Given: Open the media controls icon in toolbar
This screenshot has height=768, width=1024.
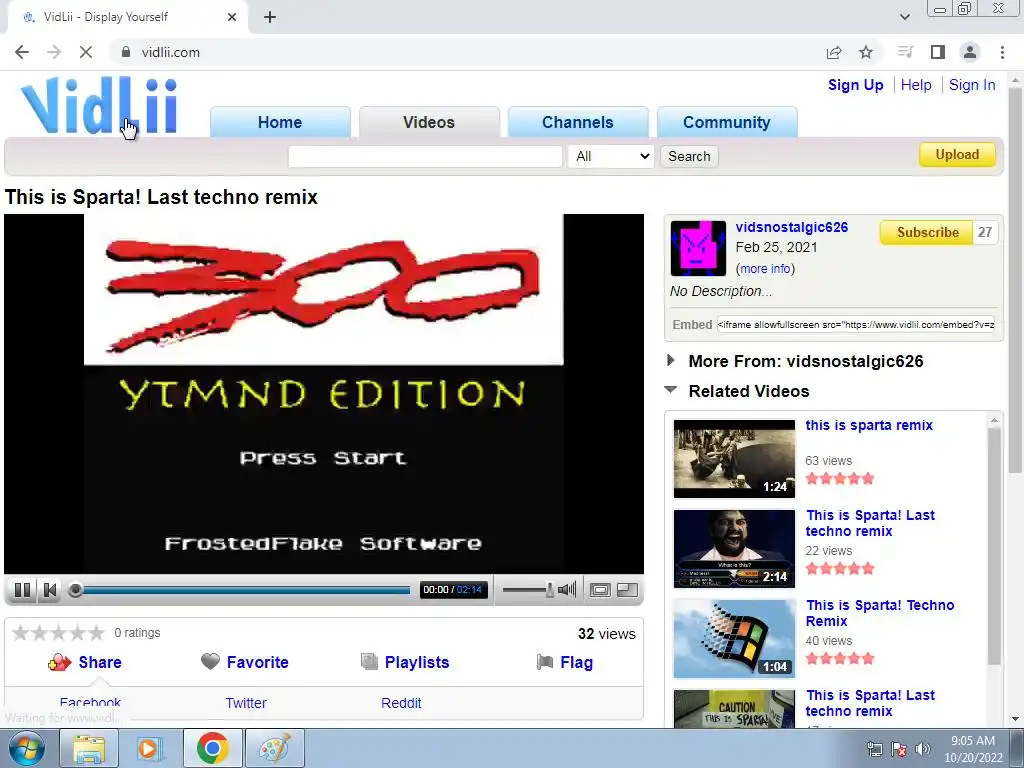Looking at the screenshot, I should (905, 52).
